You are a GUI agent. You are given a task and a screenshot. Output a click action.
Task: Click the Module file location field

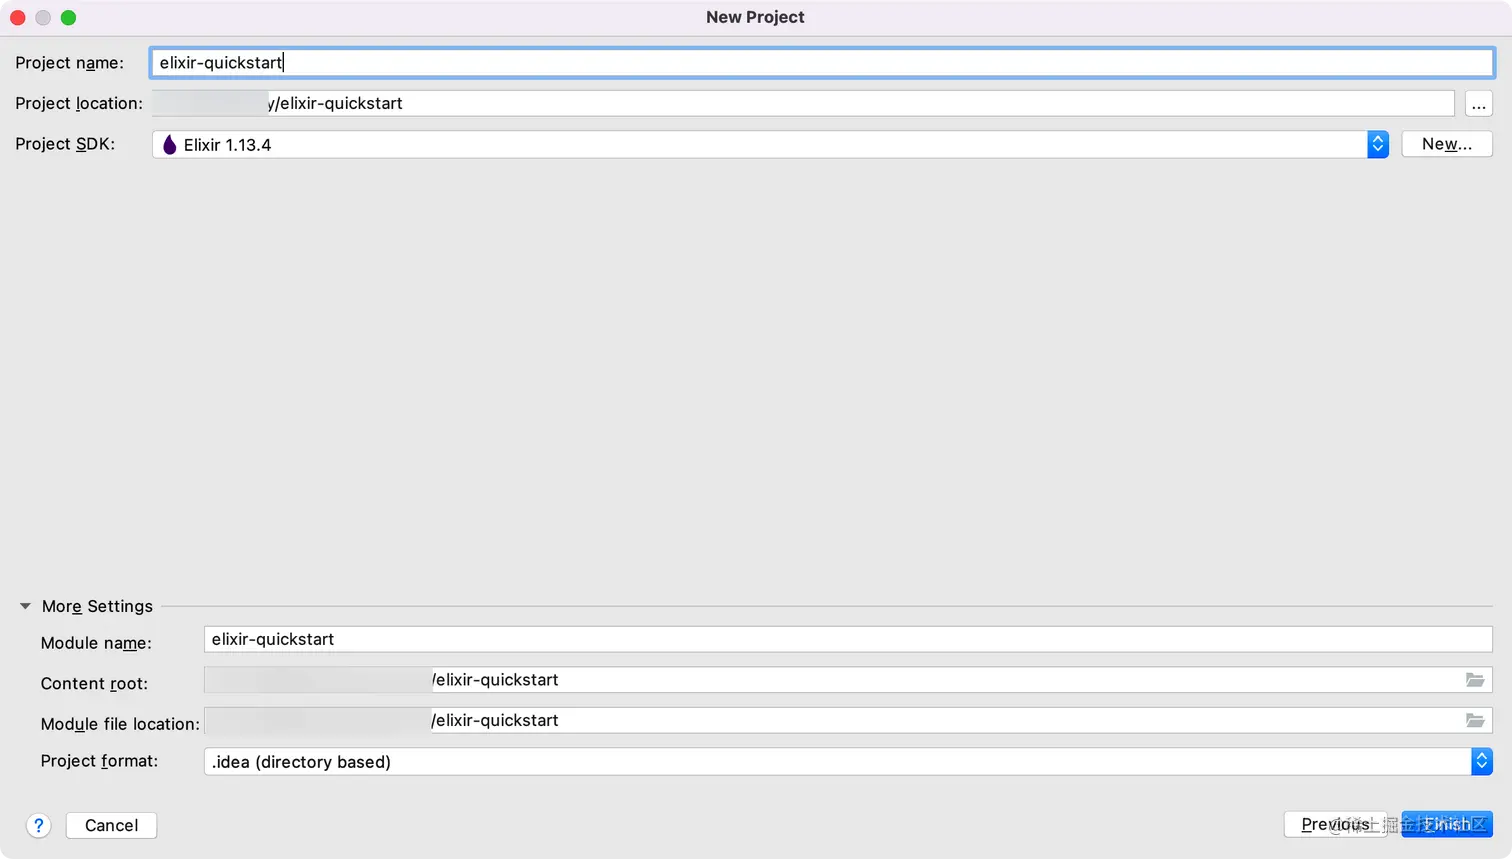[848, 720]
